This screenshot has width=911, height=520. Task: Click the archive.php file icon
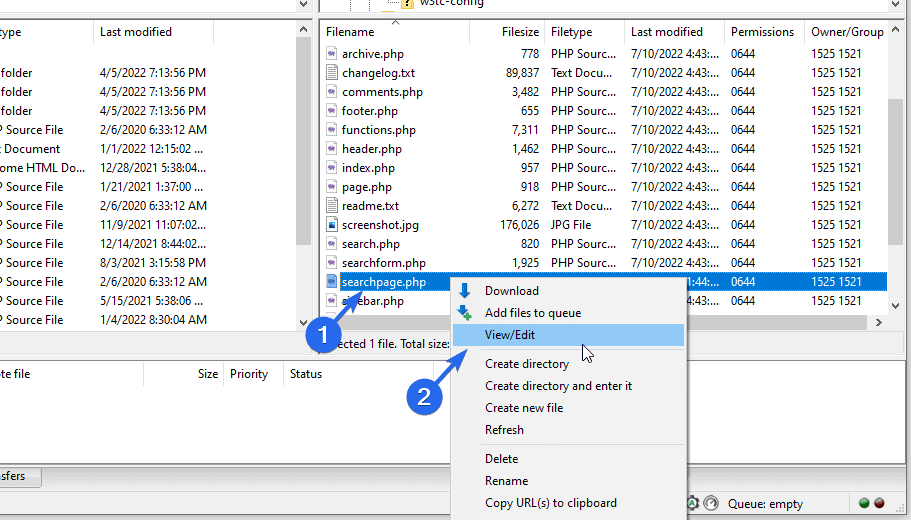tap(332, 54)
